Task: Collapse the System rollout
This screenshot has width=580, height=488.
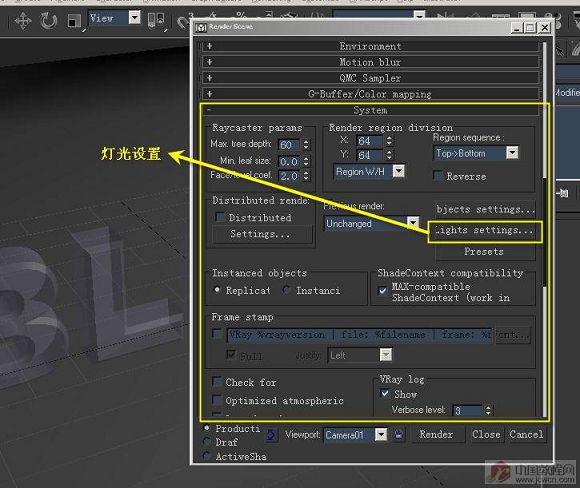Action: point(370,110)
